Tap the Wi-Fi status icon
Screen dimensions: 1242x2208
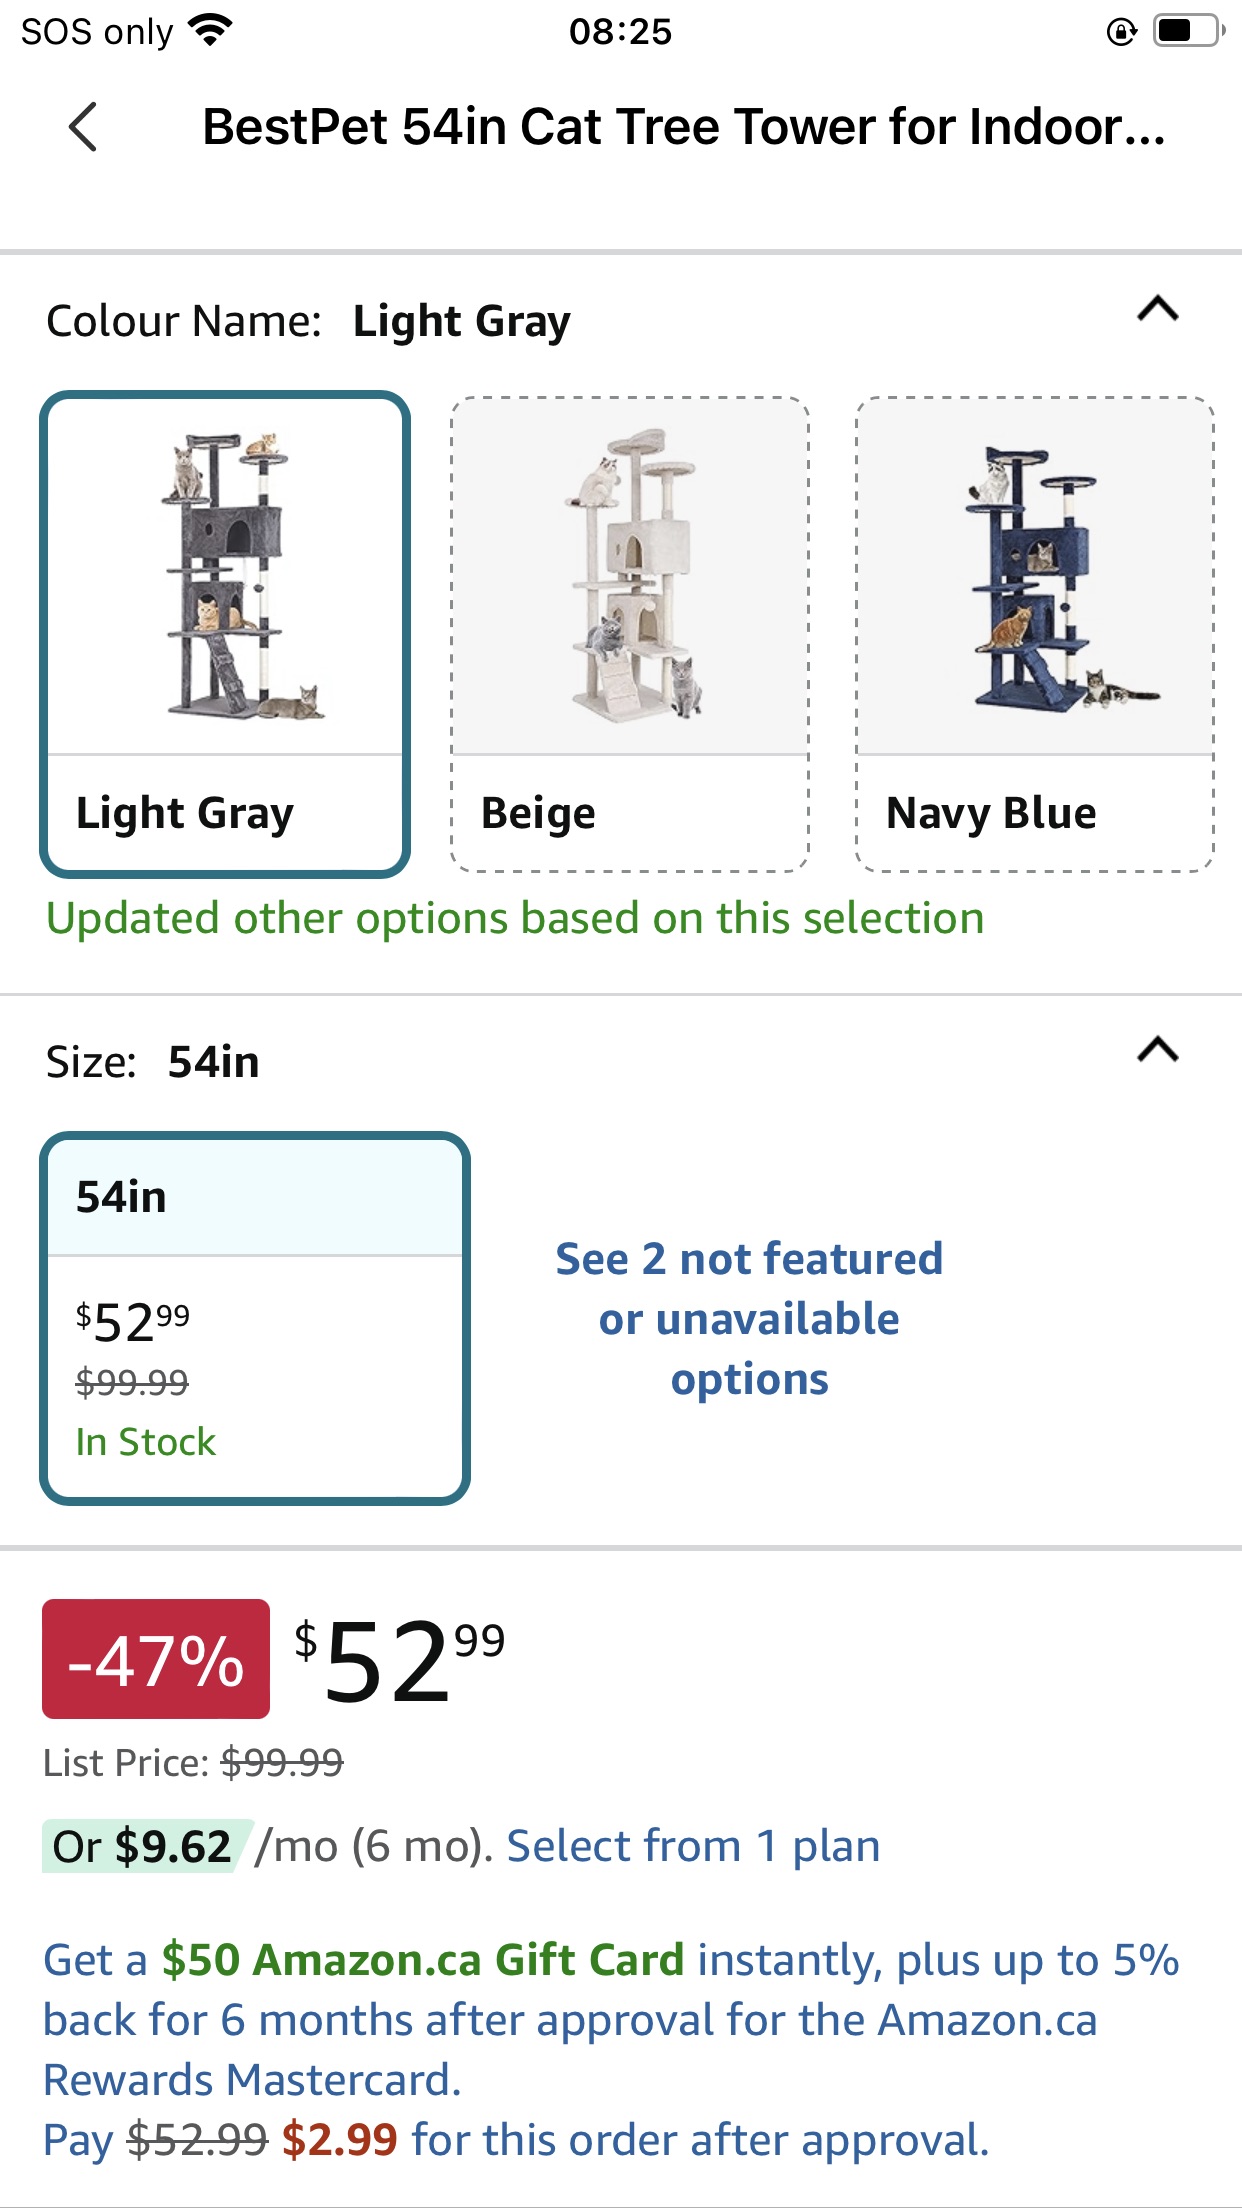click(x=210, y=31)
